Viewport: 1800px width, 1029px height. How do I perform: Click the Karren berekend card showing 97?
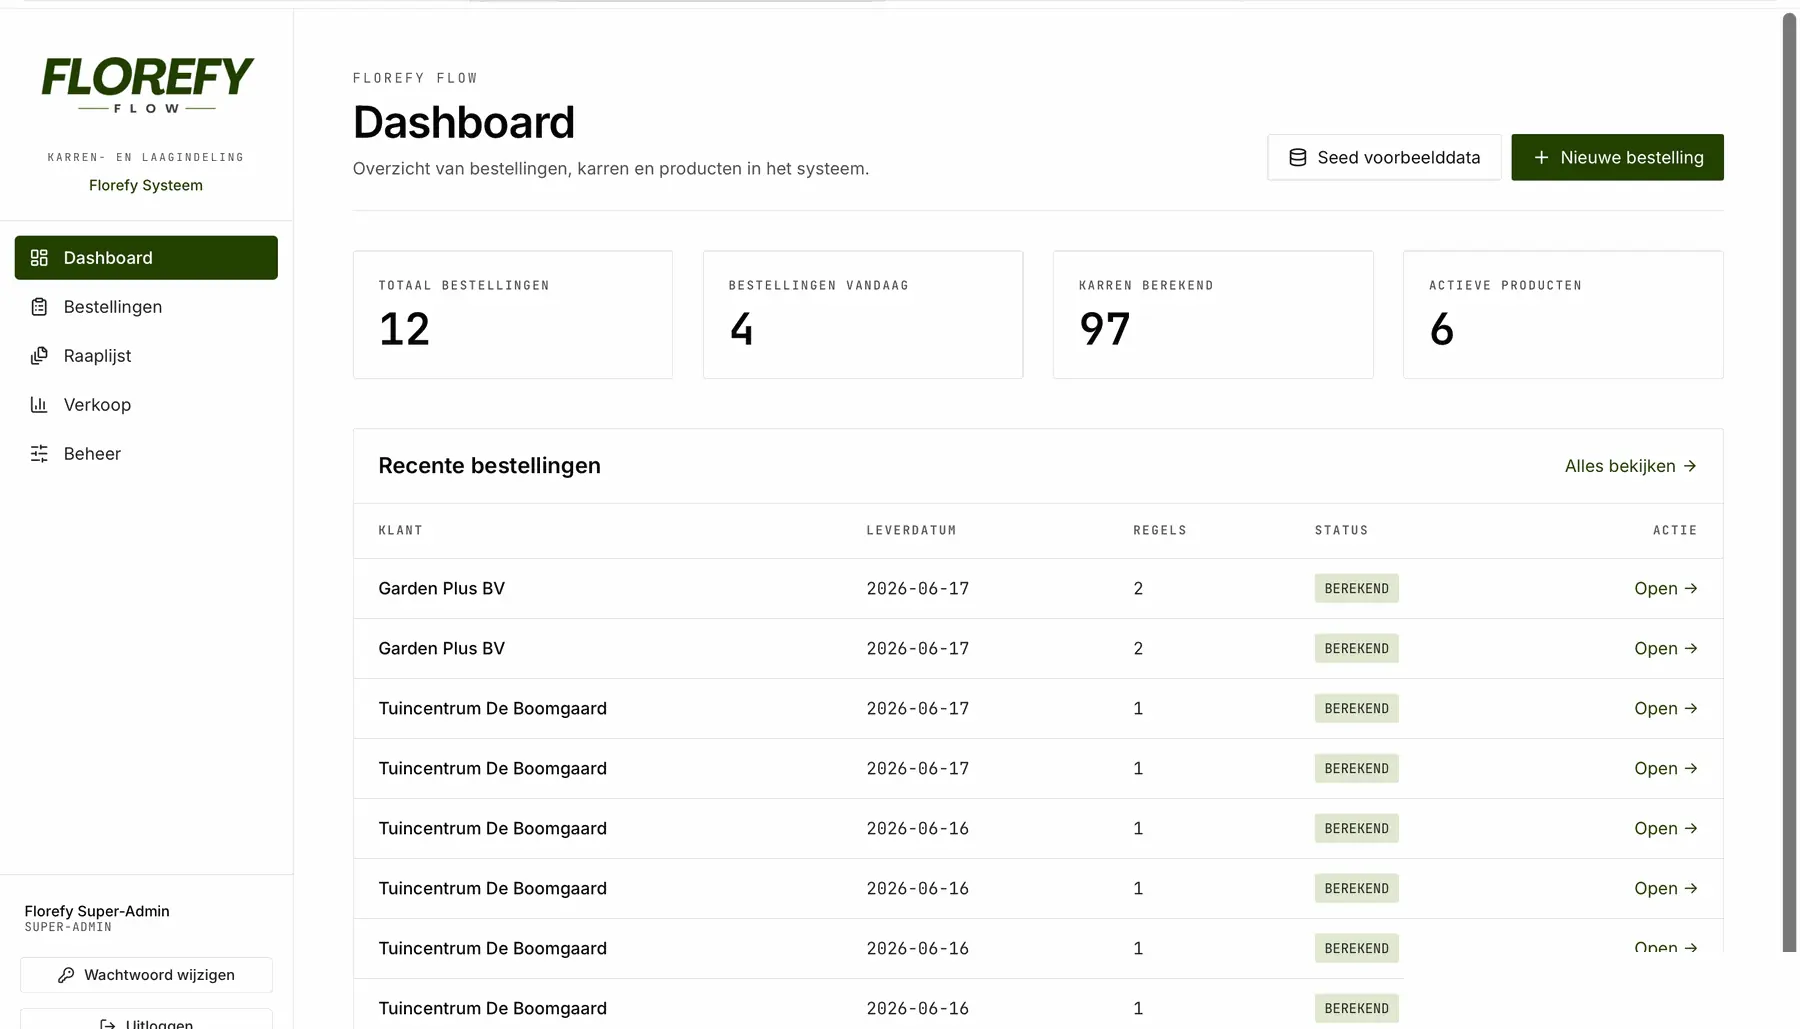click(1213, 315)
